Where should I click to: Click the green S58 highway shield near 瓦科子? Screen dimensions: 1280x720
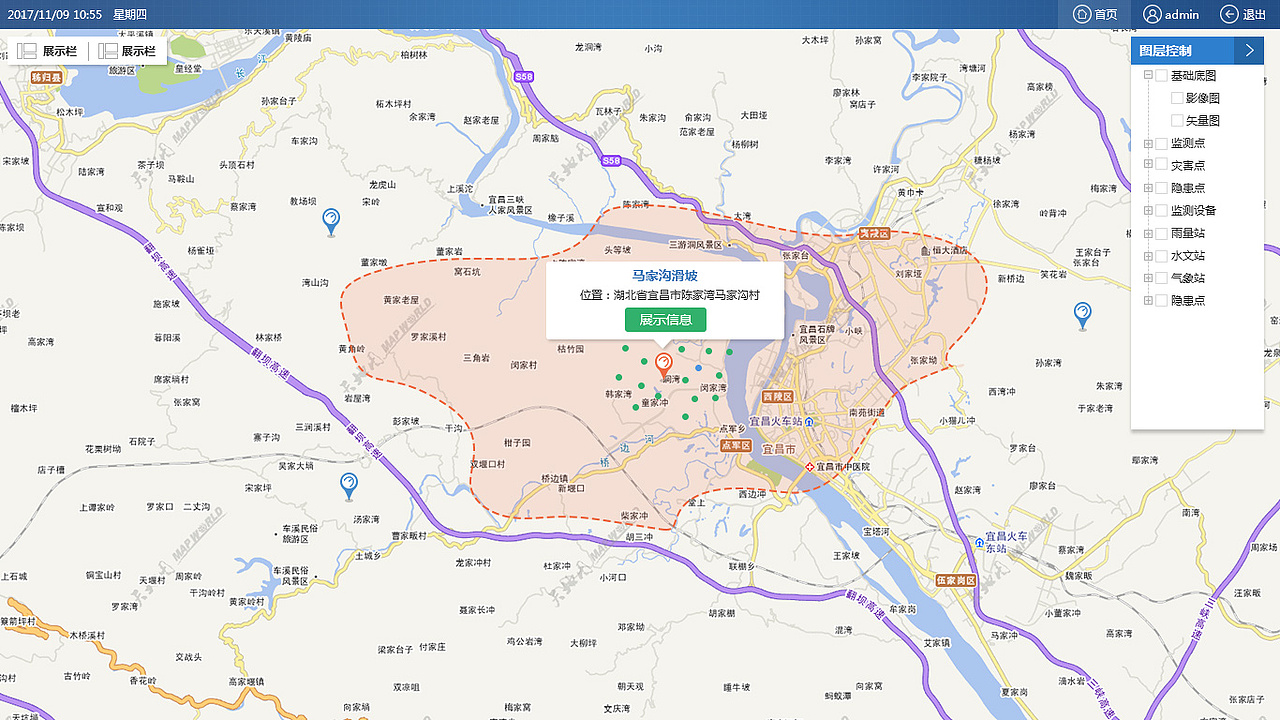point(611,161)
